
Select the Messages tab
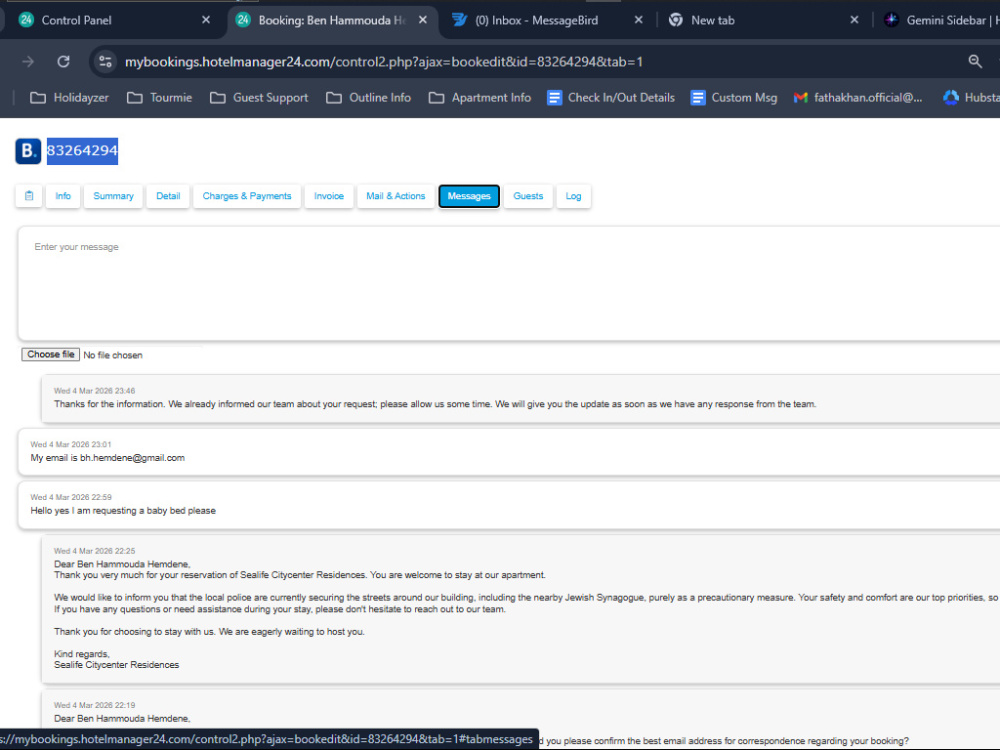coord(469,196)
